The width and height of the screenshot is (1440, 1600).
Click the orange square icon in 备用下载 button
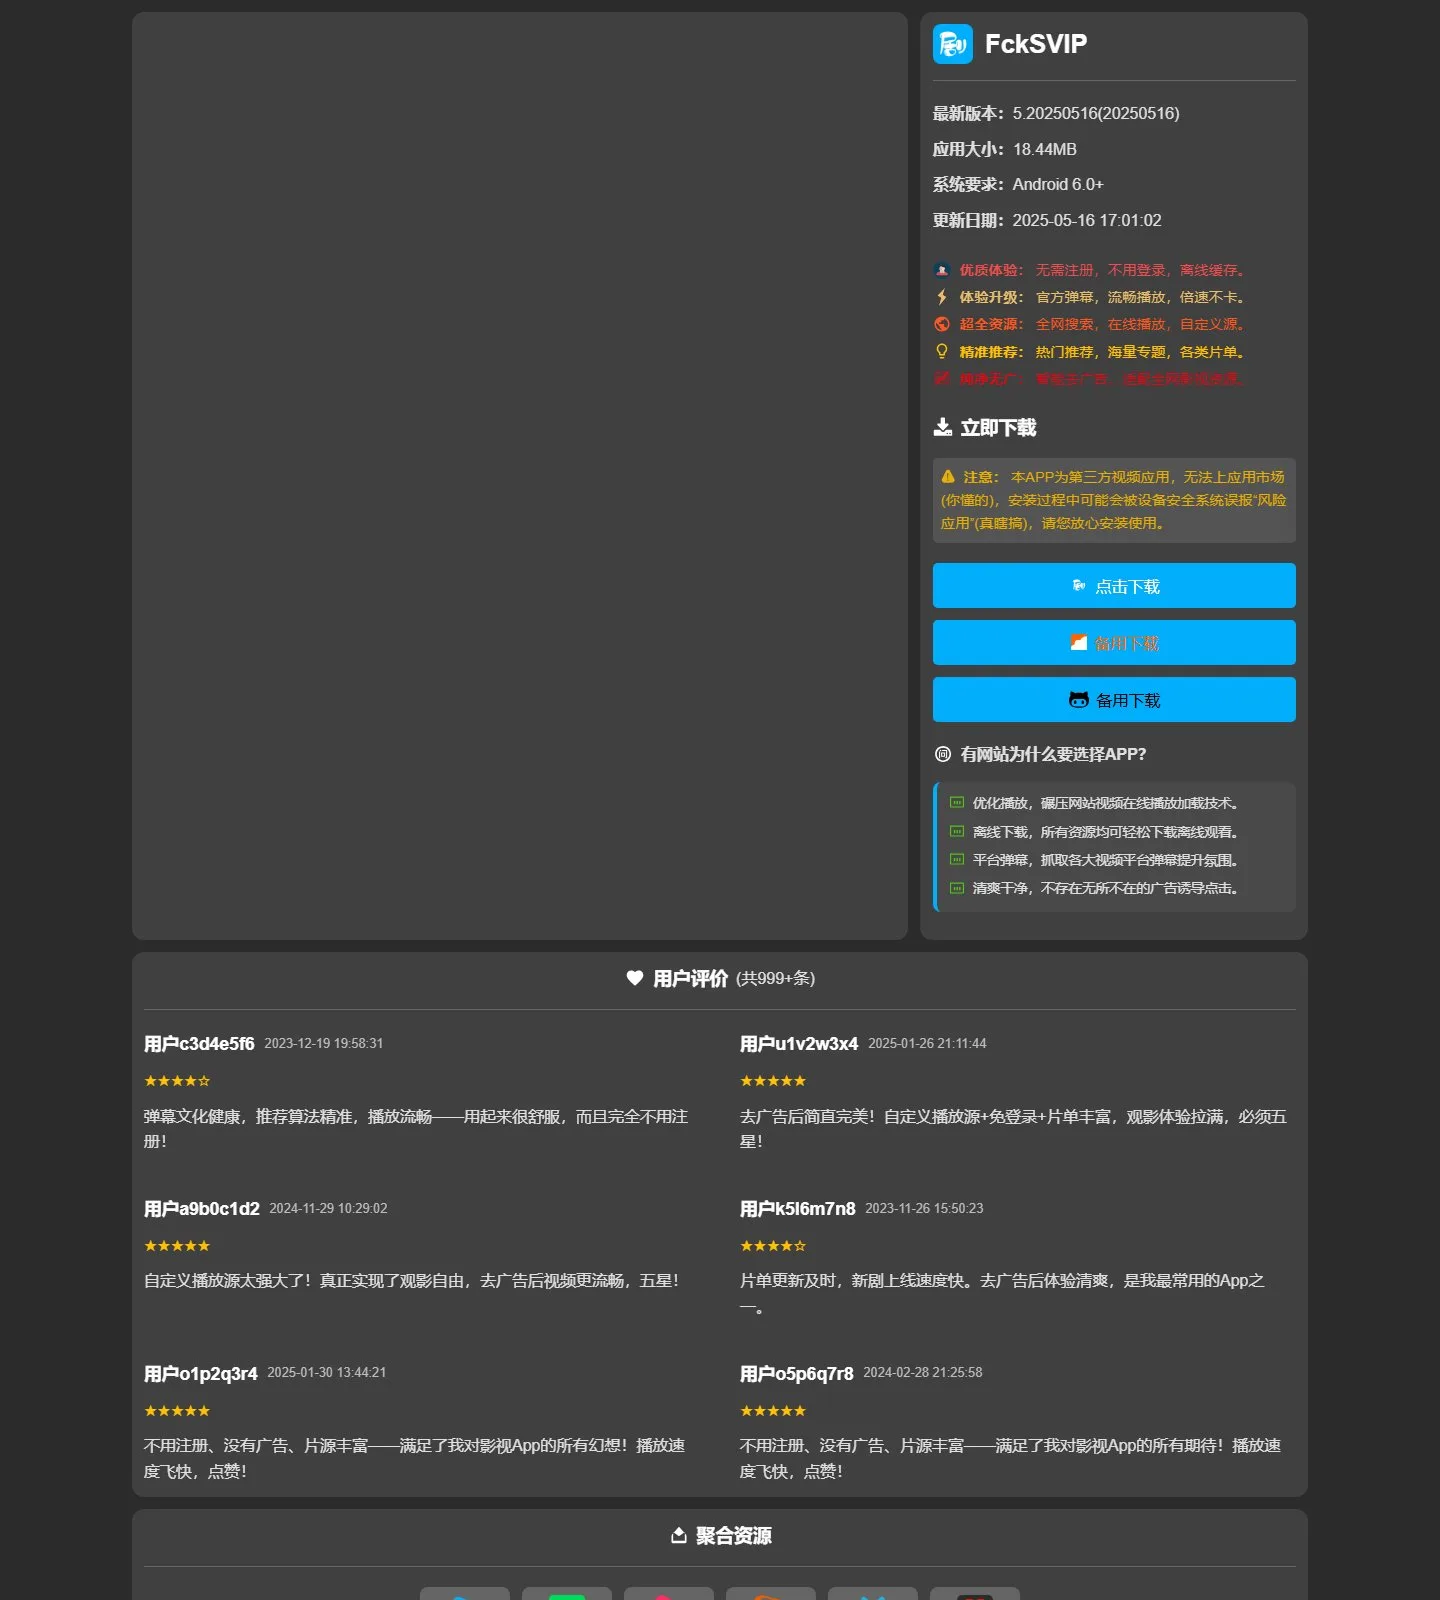(x=1079, y=643)
